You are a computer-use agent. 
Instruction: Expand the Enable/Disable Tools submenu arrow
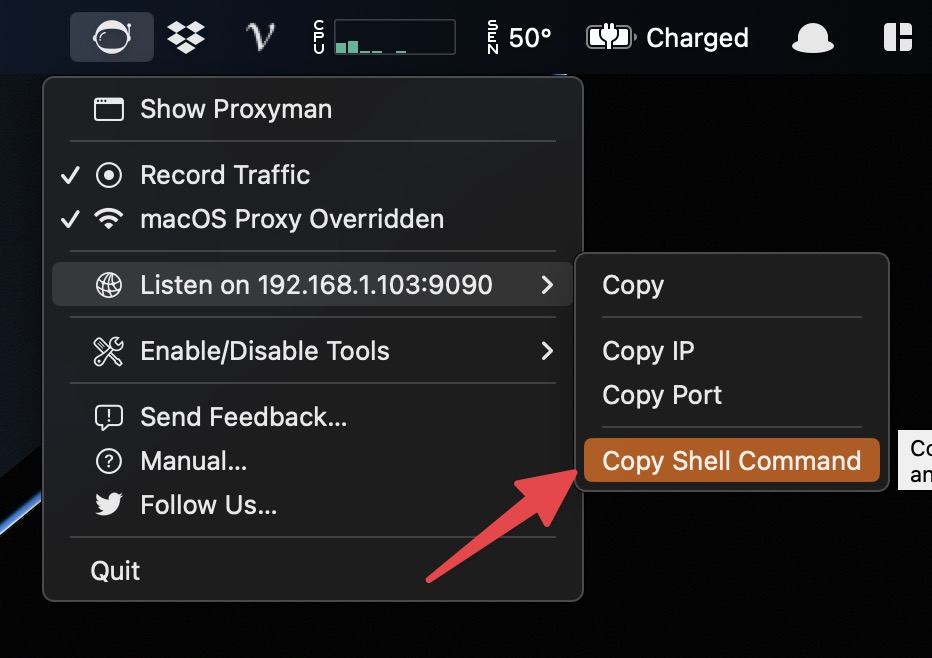(x=547, y=351)
